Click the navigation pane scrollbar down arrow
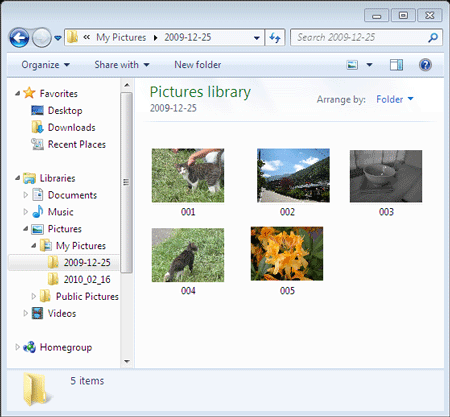The image size is (450, 417). pyautogui.click(x=127, y=361)
